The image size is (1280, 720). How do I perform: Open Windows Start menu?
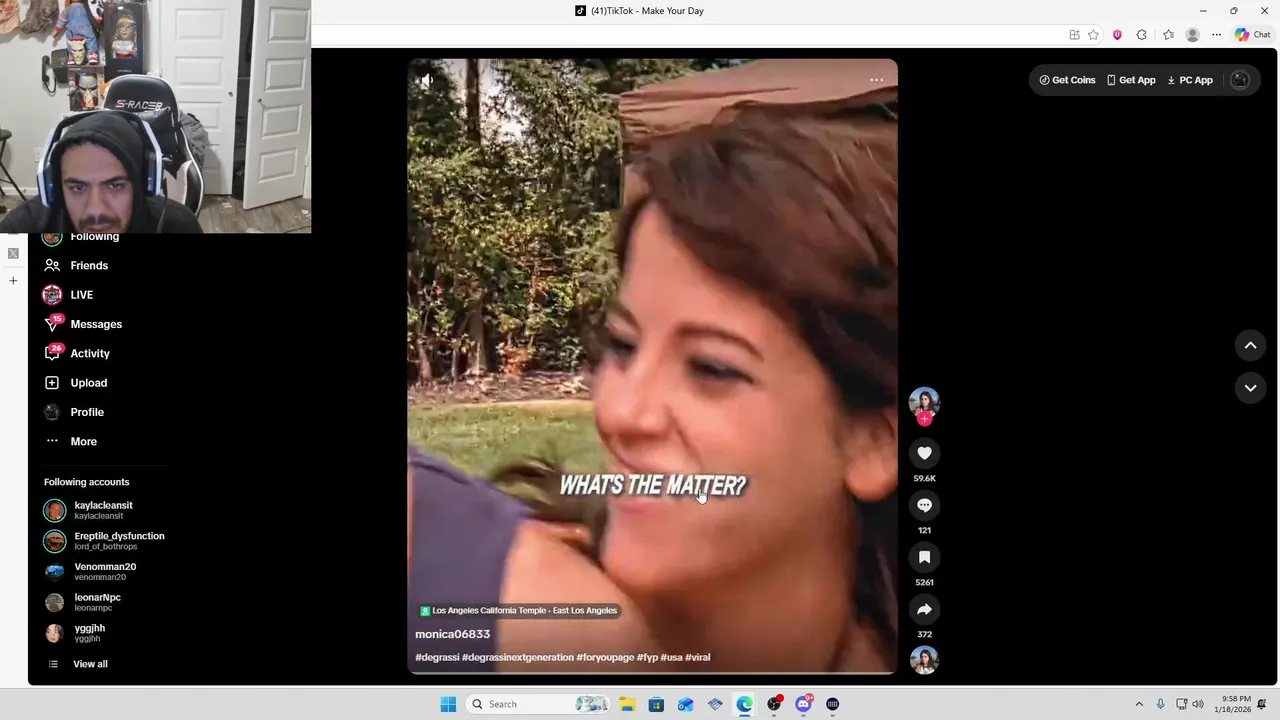tap(448, 704)
